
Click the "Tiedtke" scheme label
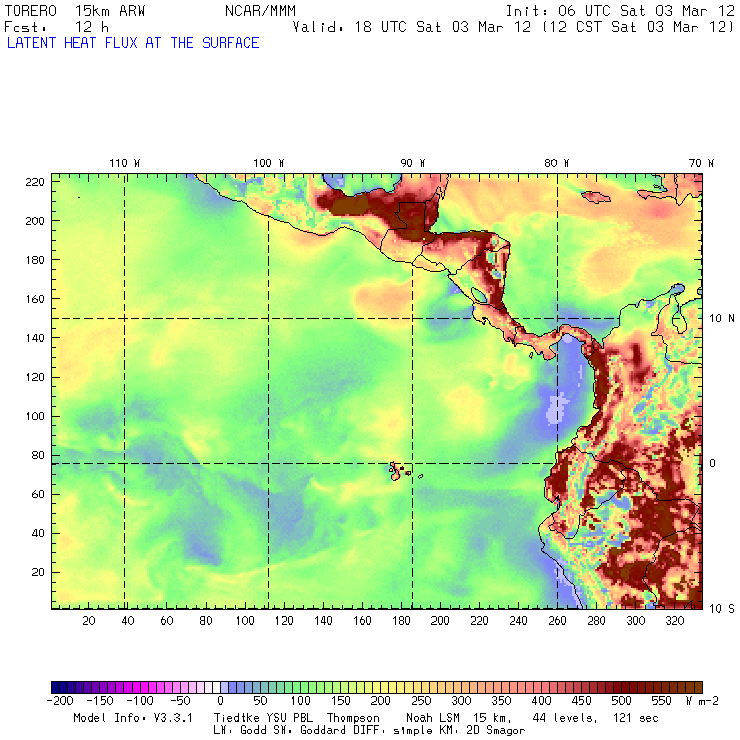(x=236, y=718)
